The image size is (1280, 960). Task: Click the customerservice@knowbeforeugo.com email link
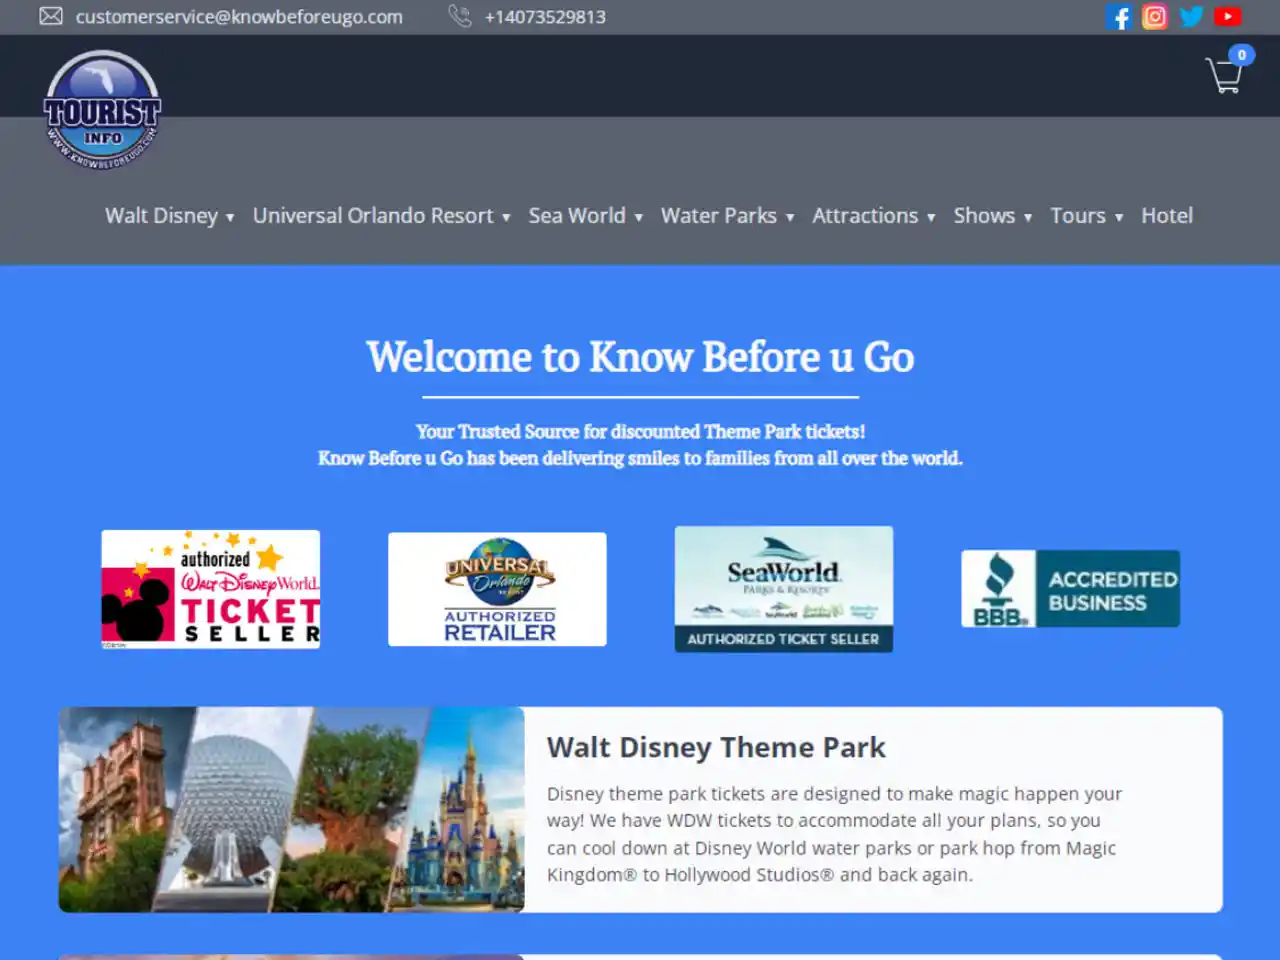point(239,17)
